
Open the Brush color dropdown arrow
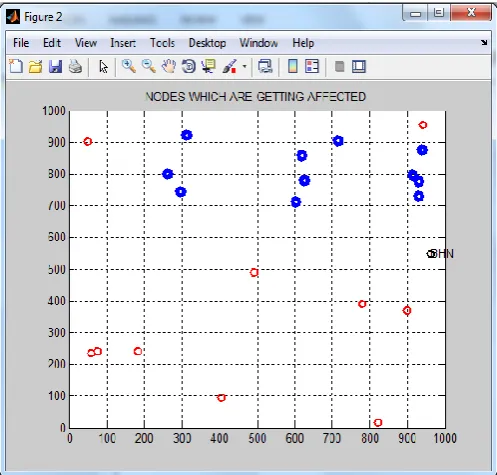[244, 66]
